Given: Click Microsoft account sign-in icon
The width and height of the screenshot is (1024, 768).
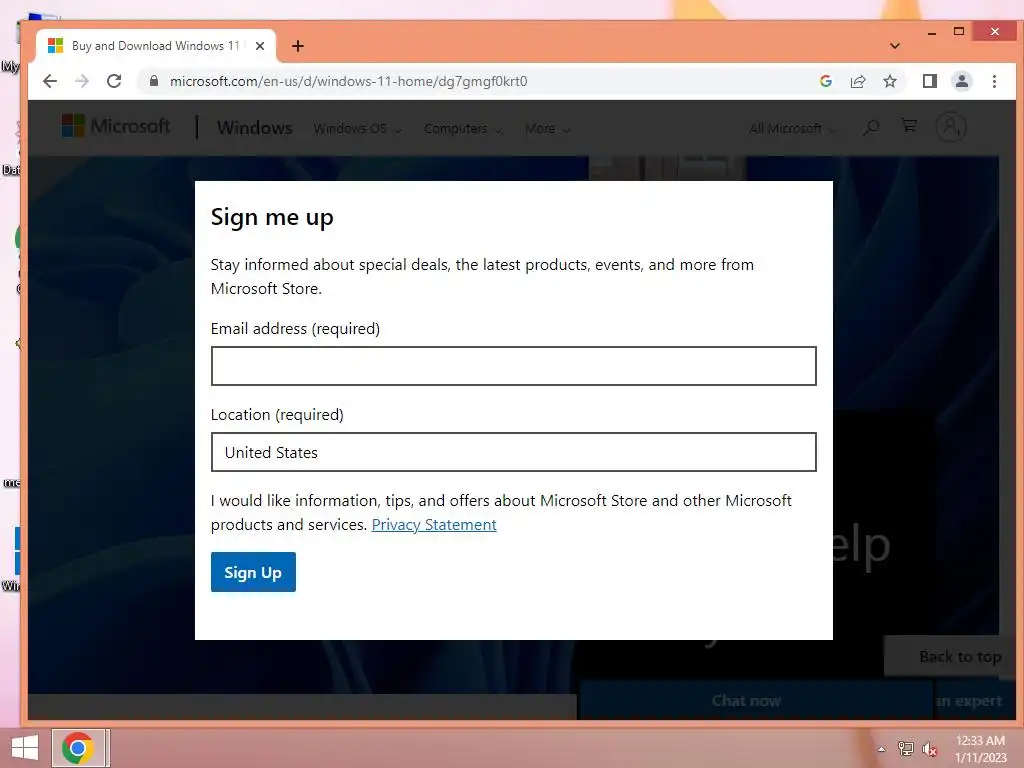Looking at the screenshot, I should [x=951, y=127].
